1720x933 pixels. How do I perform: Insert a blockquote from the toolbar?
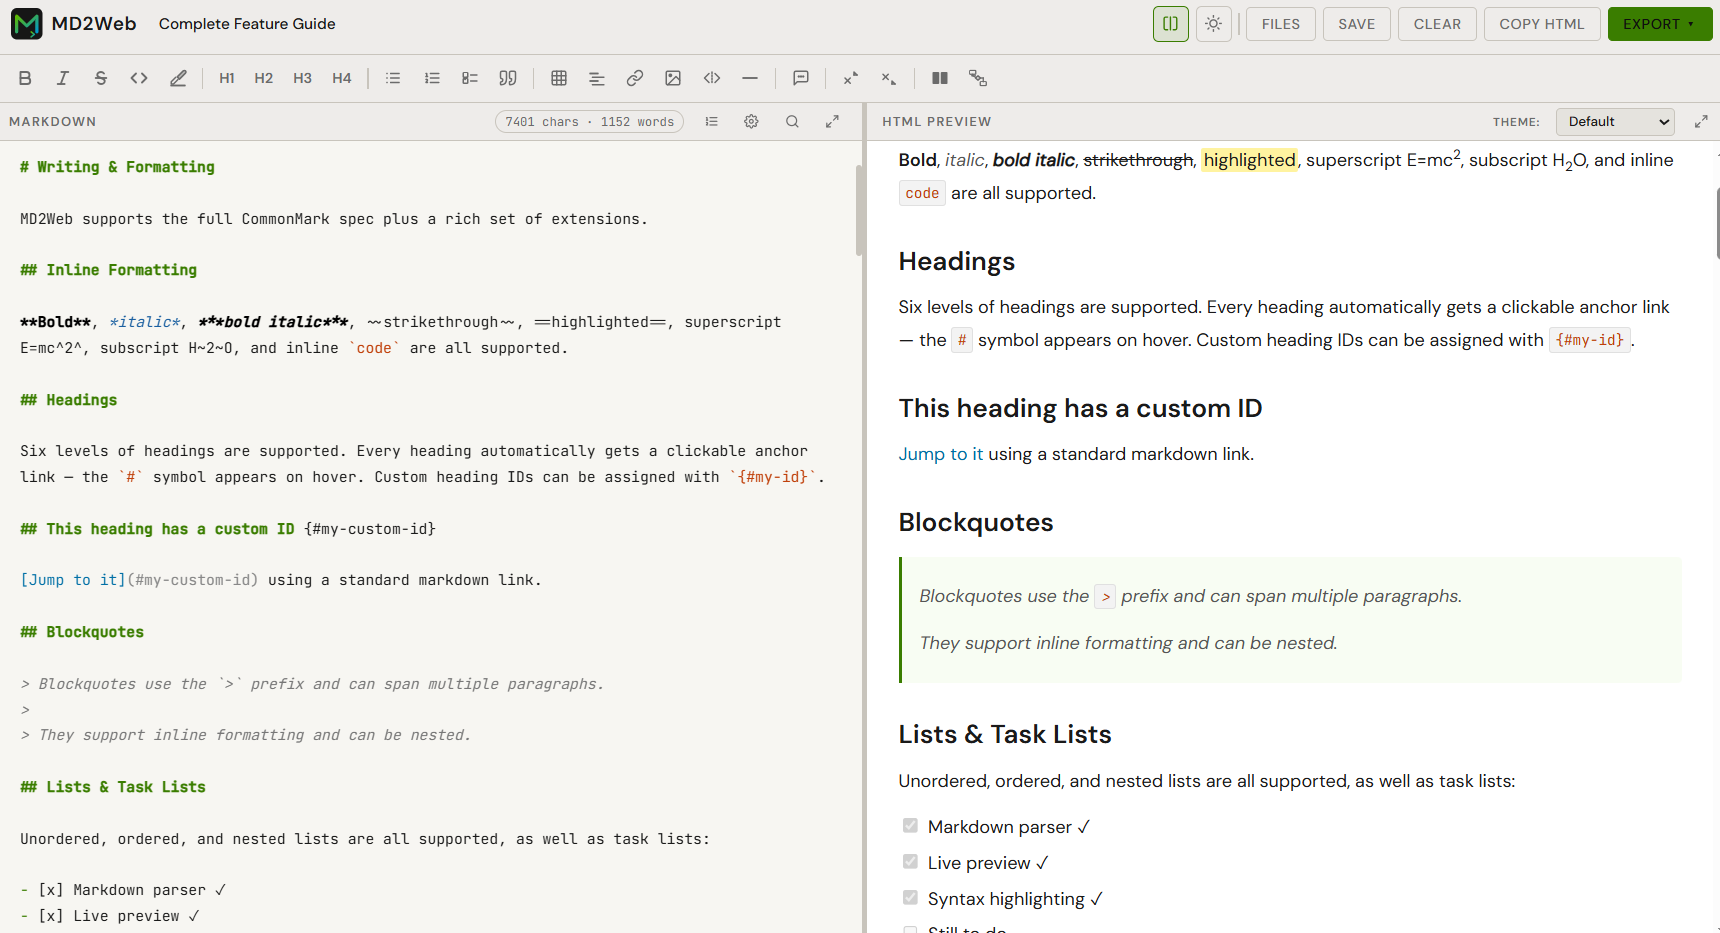pos(508,77)
